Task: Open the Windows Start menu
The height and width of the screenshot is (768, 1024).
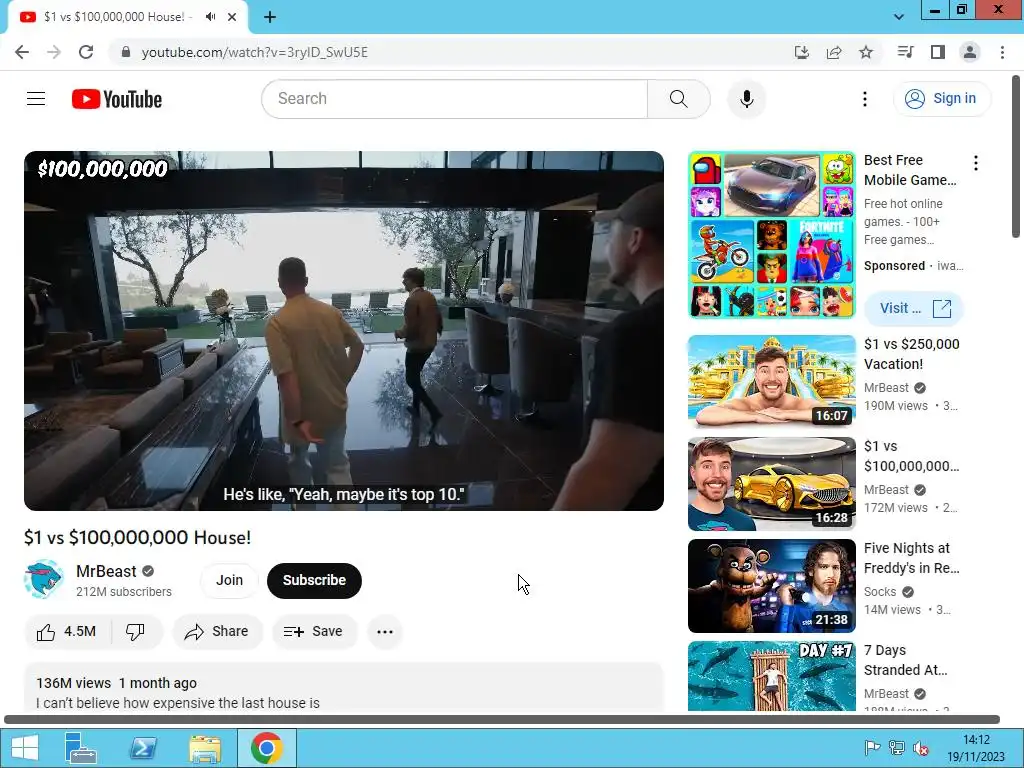Action: 25,748
